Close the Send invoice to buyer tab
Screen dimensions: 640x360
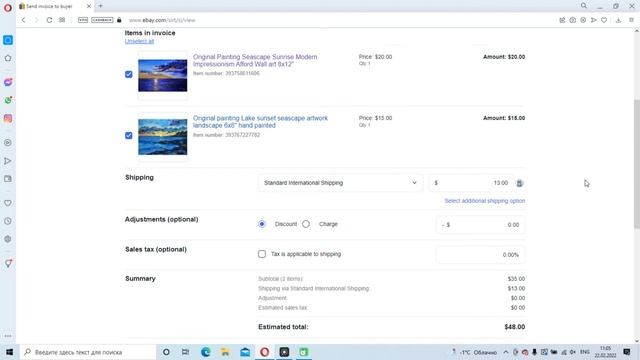(89, 6)
